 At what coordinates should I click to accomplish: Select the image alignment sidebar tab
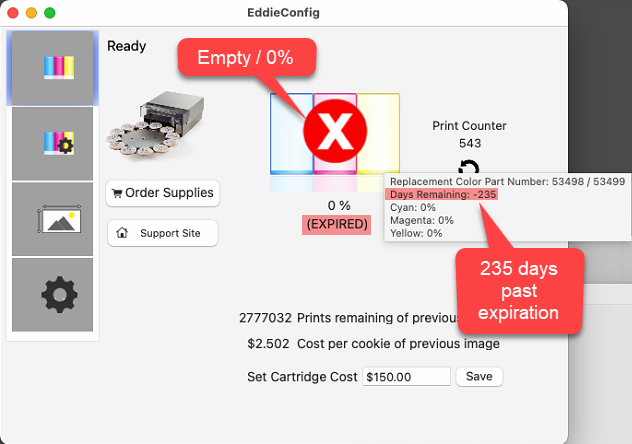[52, 219]
